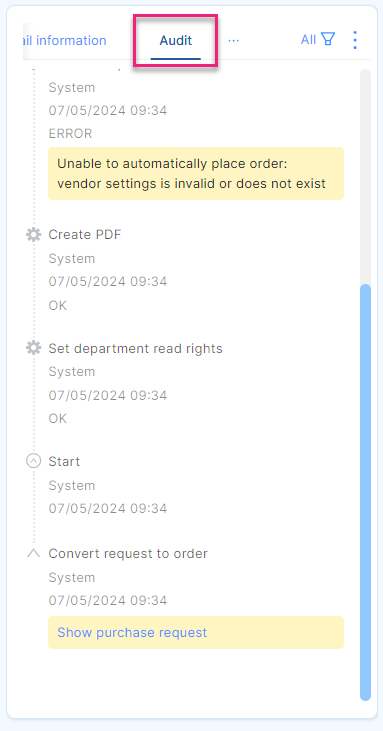The height and width of the screenshot is (731, 383).
Task: Click the empty scrollbar track above the thumb
Action: (x=366, y=176)
